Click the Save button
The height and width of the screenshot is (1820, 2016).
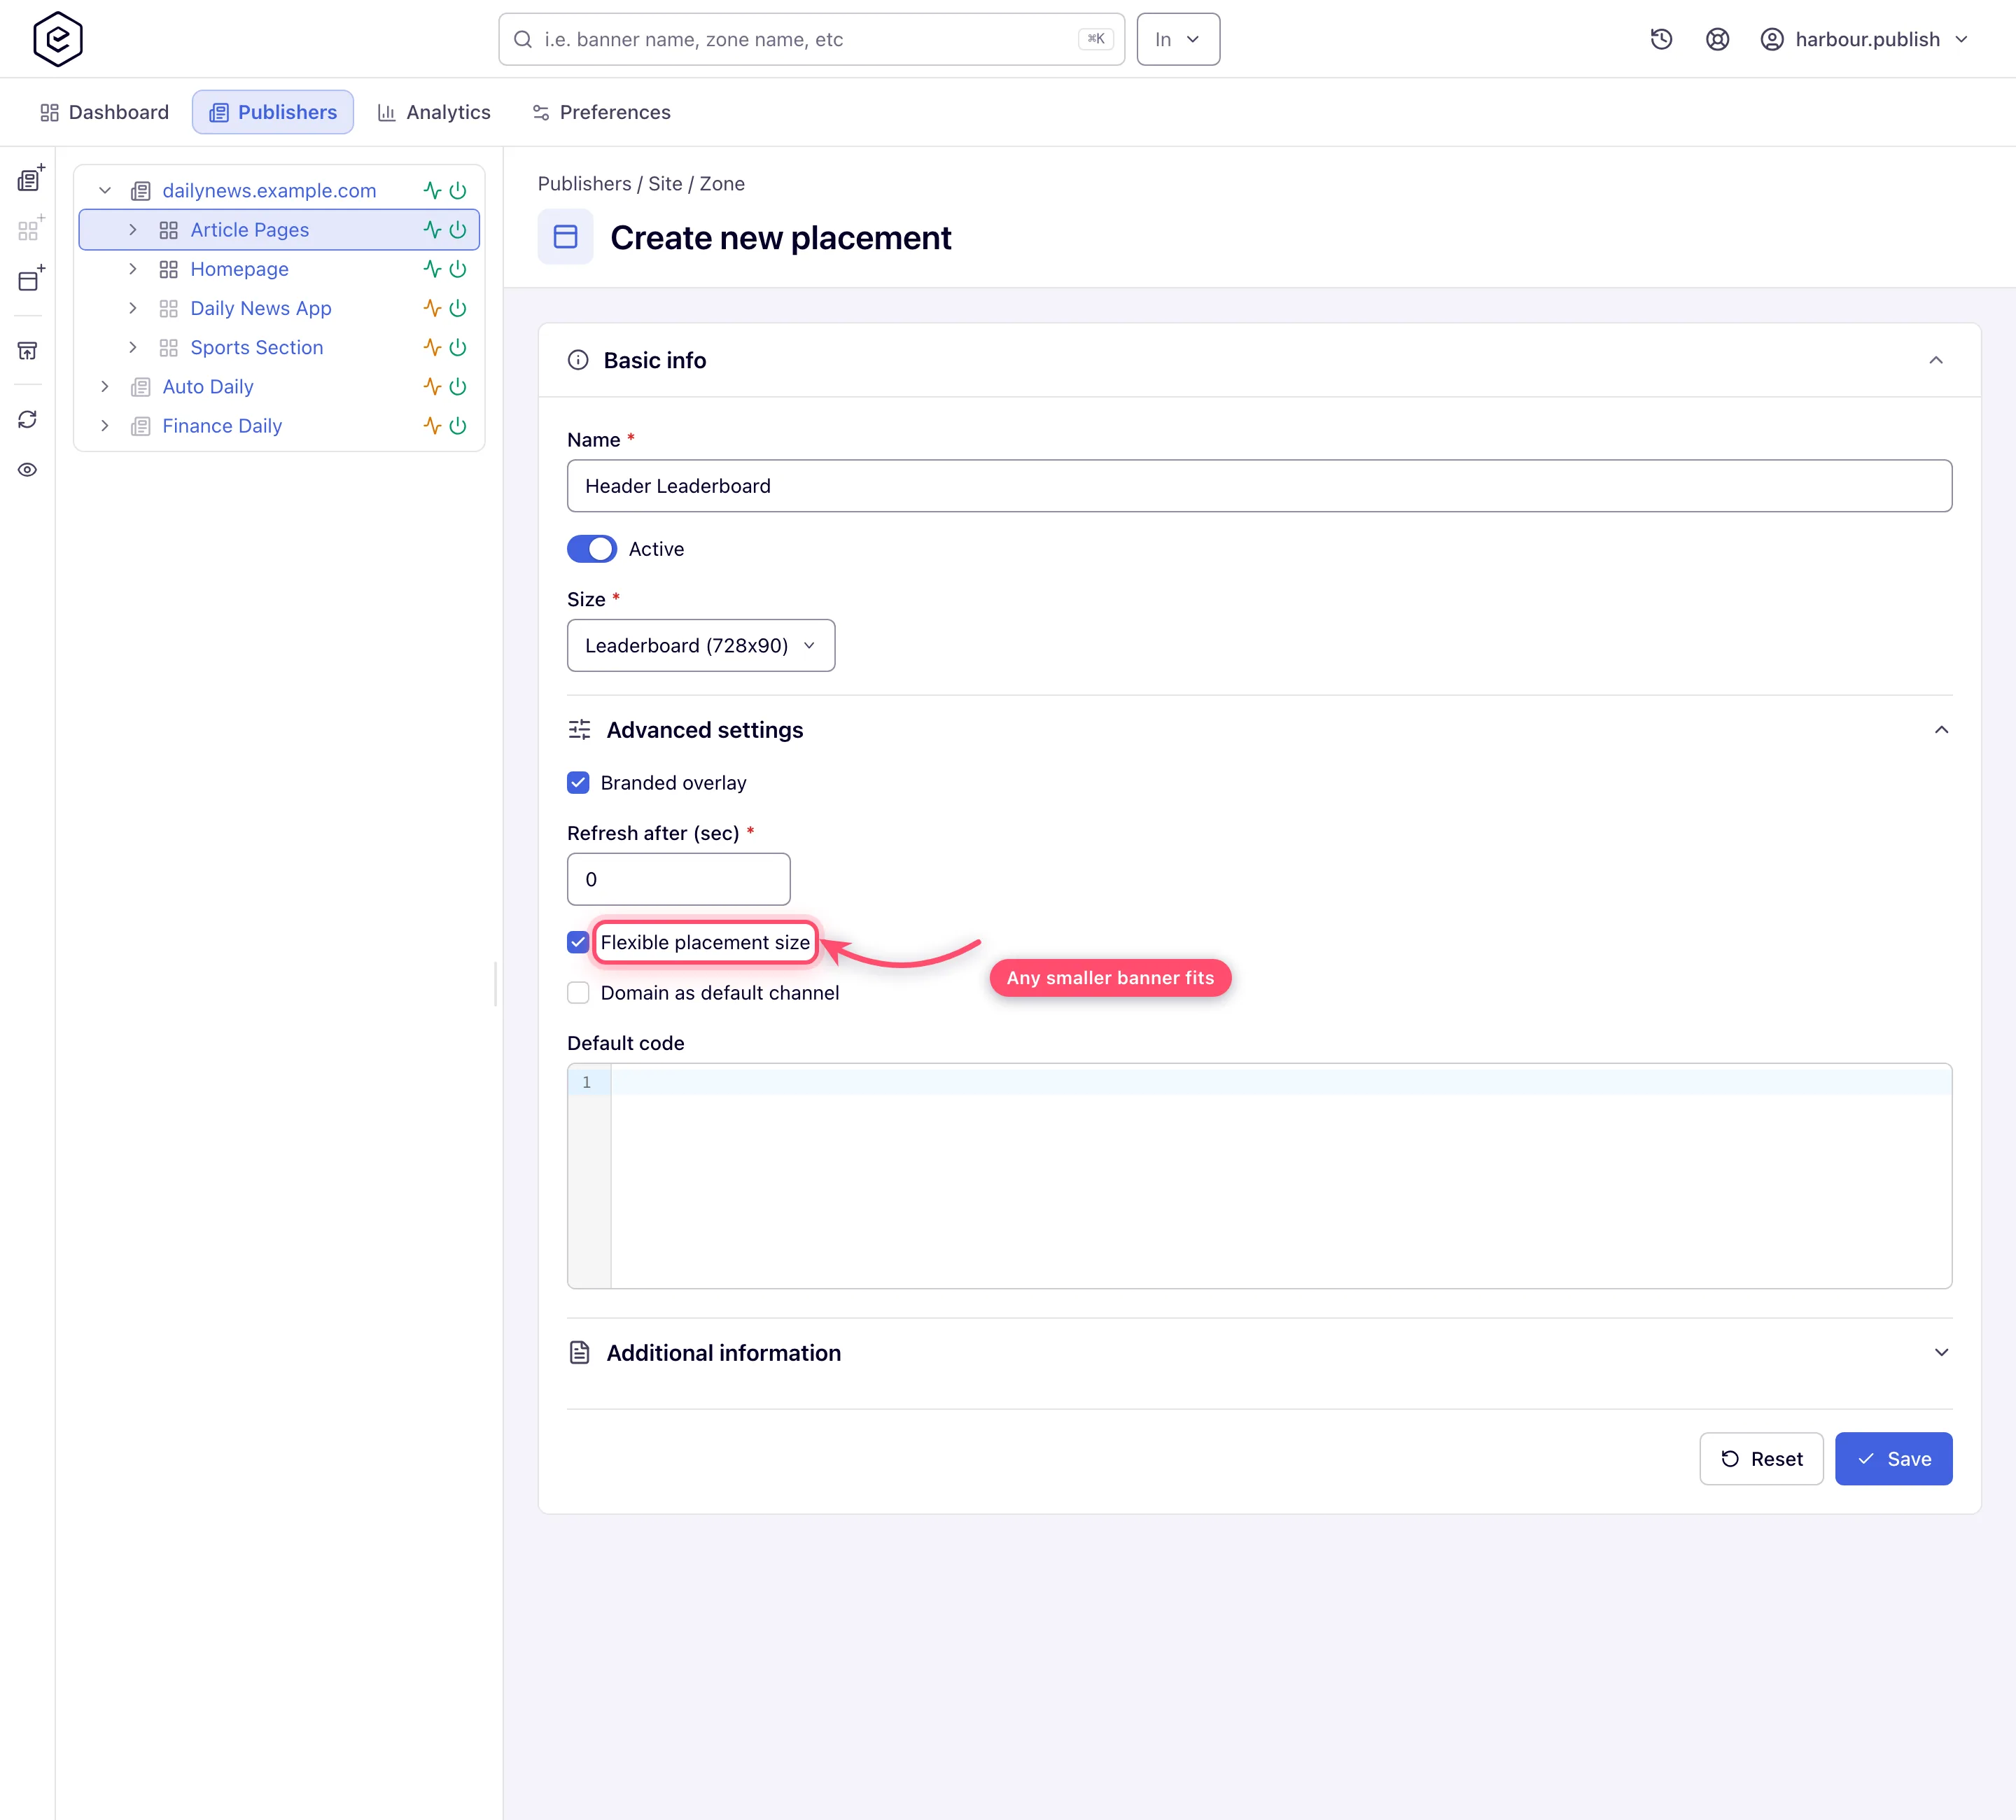coord(1893,1459)
